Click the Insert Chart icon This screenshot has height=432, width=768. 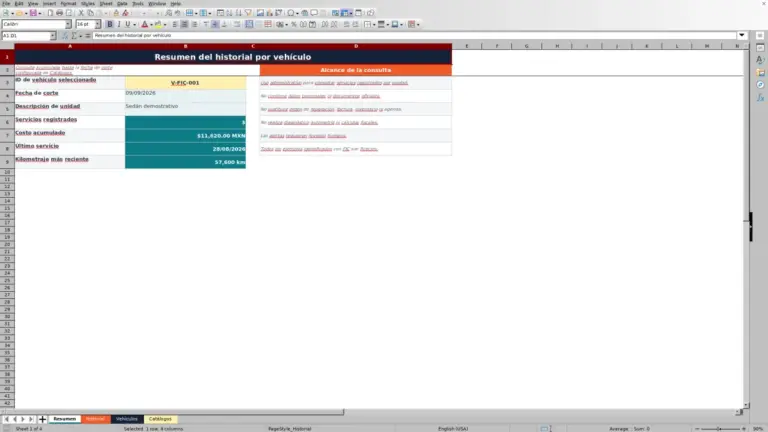[x=269, y=13]
